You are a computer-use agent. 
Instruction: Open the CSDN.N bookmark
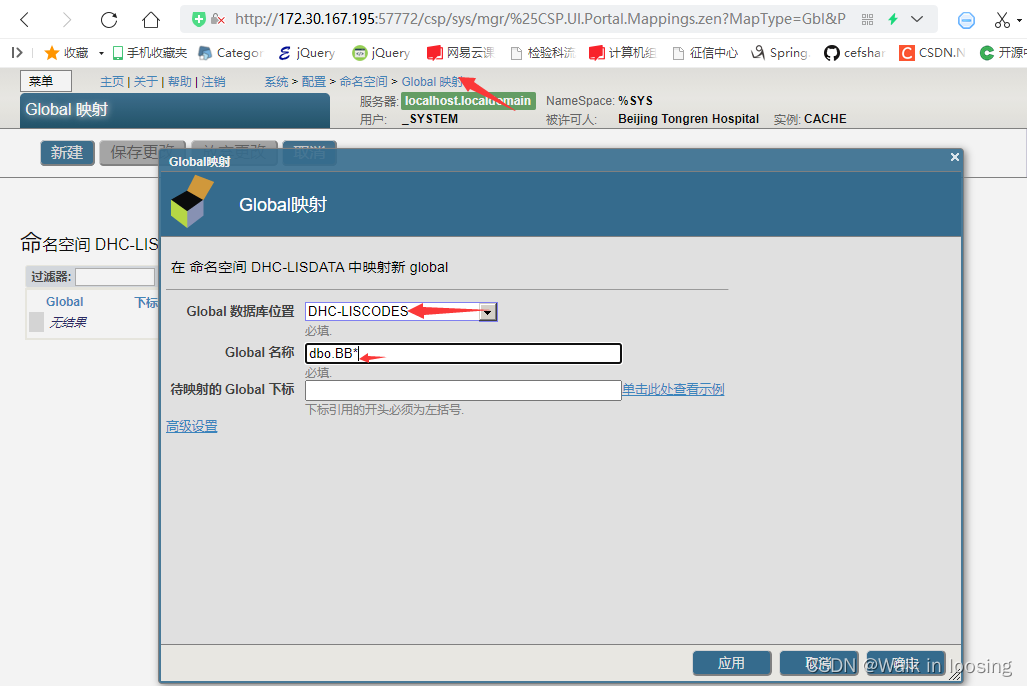click(x=932, y=52)
